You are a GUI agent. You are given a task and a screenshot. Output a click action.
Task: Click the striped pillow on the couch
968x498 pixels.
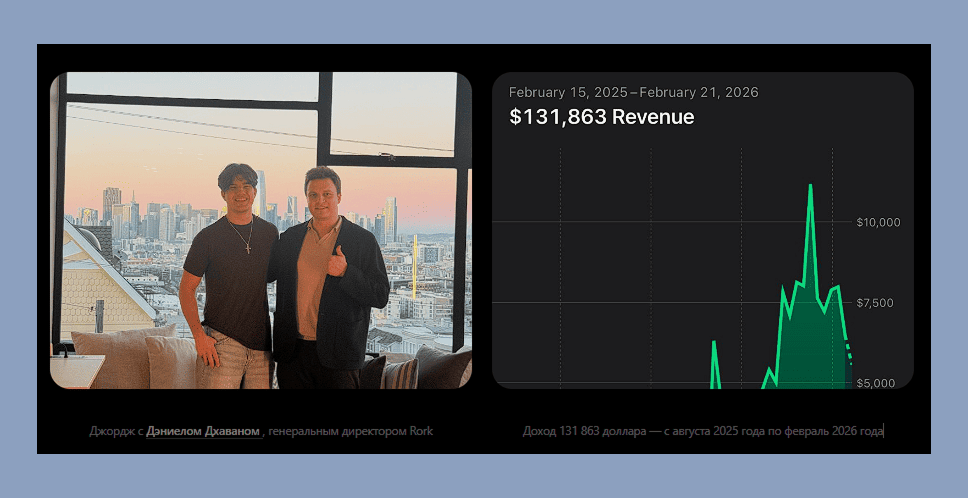click(x=400, y=374)
